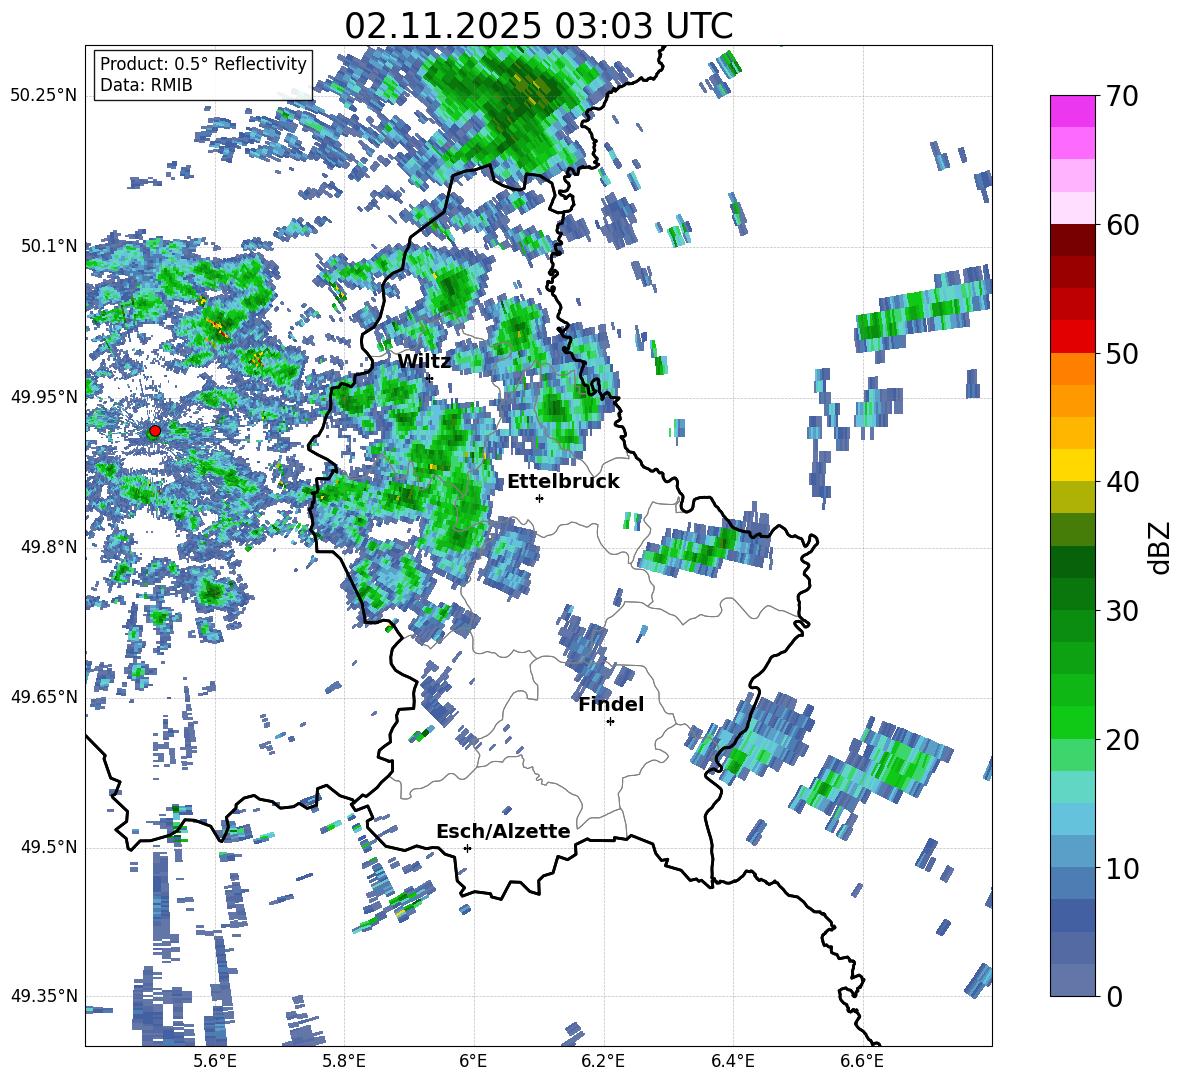The width and height of the screenshot is (1184, 1081).
Task: Click the 50.1°N latitude label
Action: 48,246
